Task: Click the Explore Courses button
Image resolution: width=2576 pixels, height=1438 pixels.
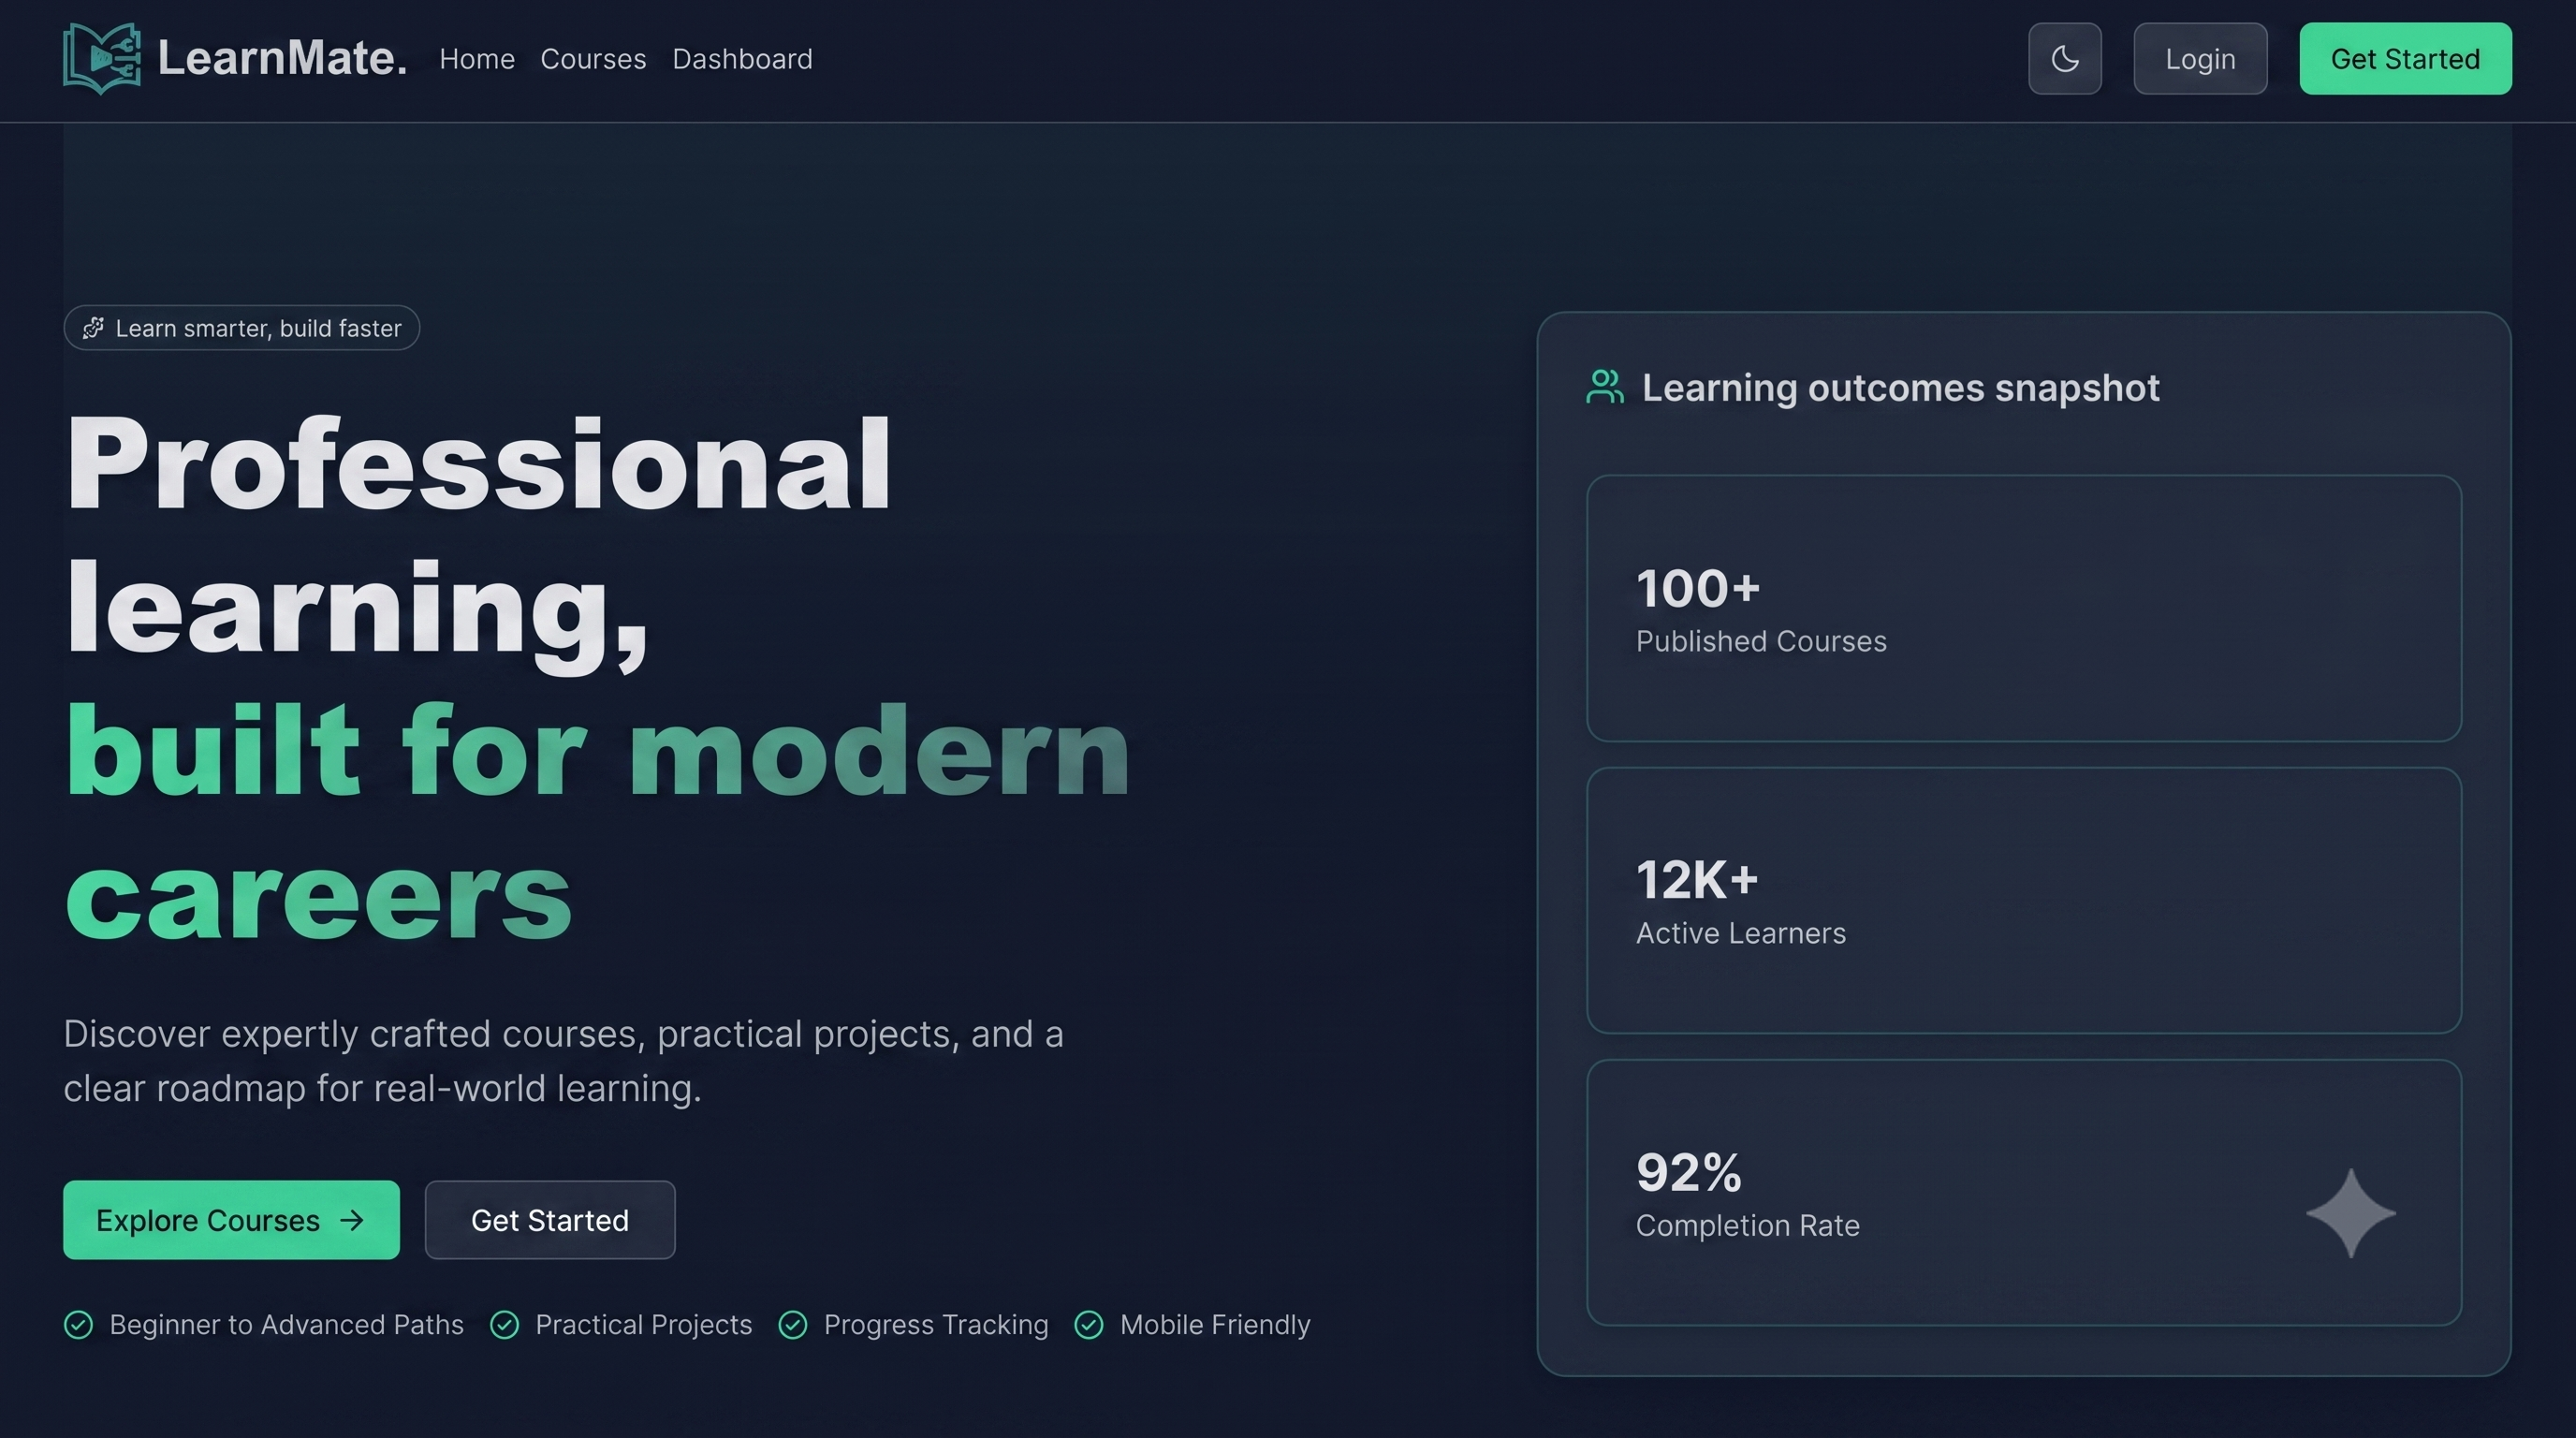Action: coord(231,1220)
